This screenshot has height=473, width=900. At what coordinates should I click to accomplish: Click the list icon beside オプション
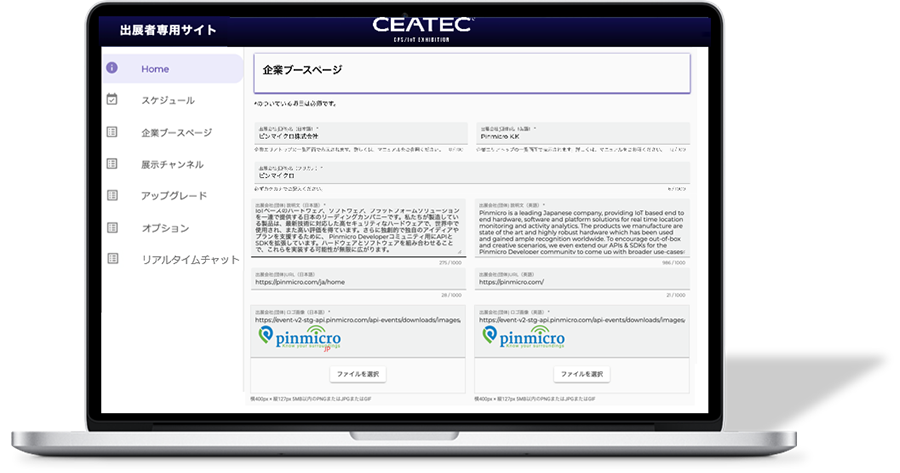(x=112, y=227)
